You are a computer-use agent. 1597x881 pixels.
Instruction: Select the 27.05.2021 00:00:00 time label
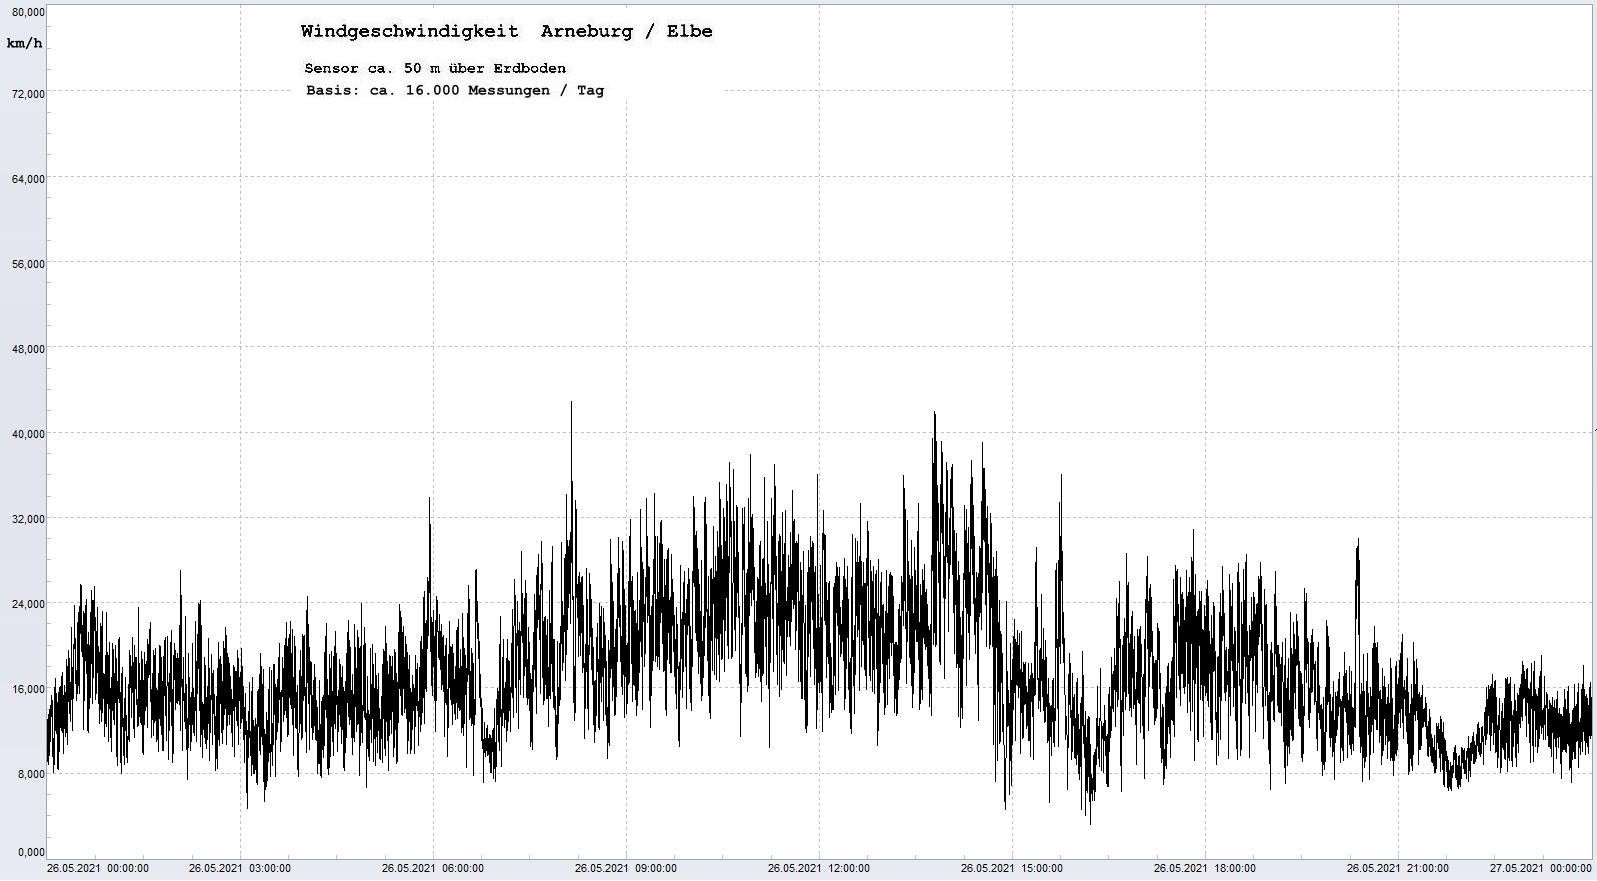coord(1540,869)
